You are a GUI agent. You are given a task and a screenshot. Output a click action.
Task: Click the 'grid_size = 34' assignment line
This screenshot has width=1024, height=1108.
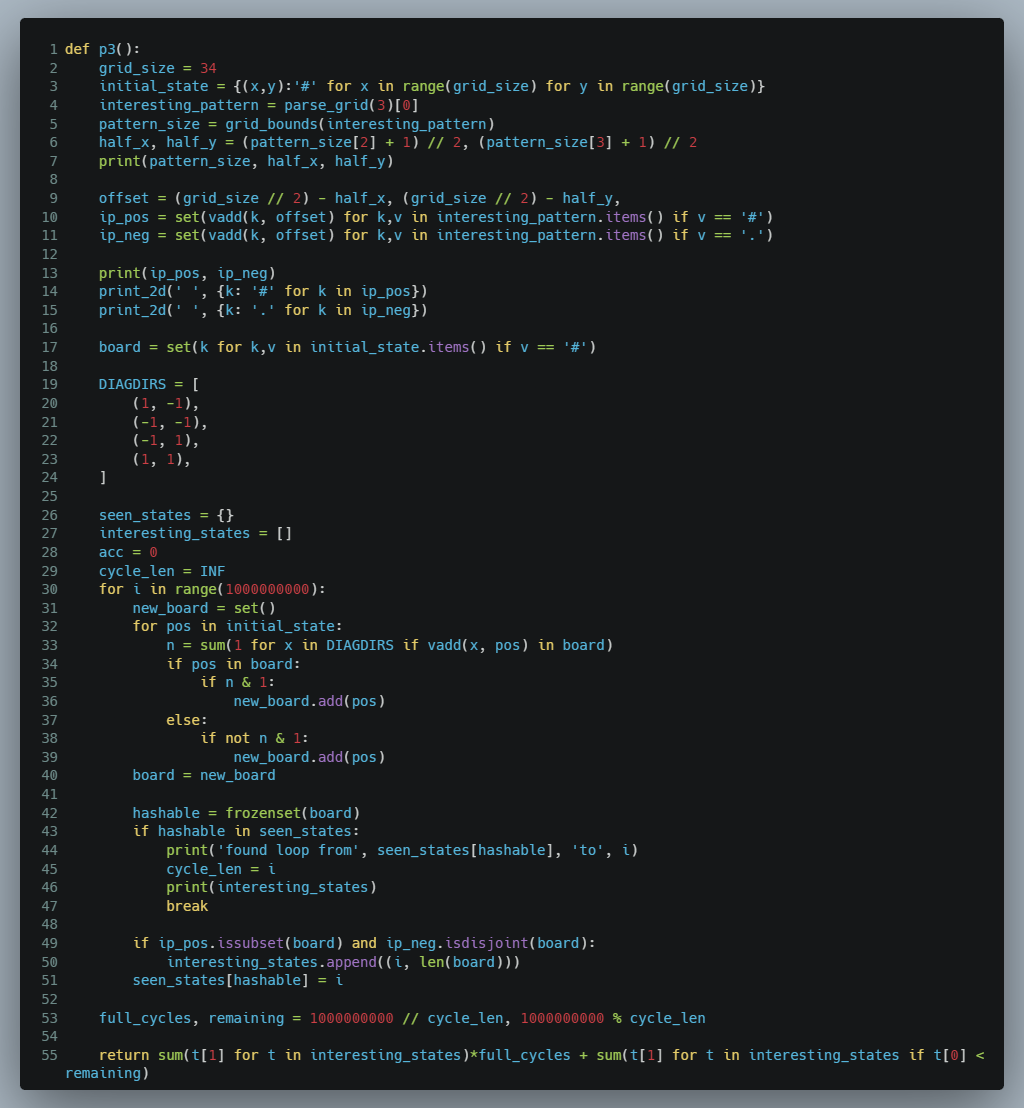(158, 68)
